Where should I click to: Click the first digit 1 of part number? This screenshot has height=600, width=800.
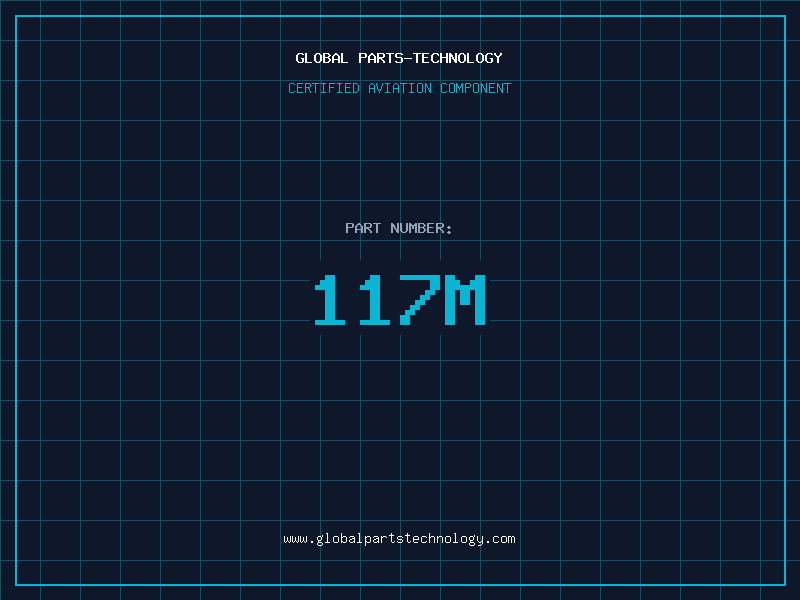pos(331,300)
